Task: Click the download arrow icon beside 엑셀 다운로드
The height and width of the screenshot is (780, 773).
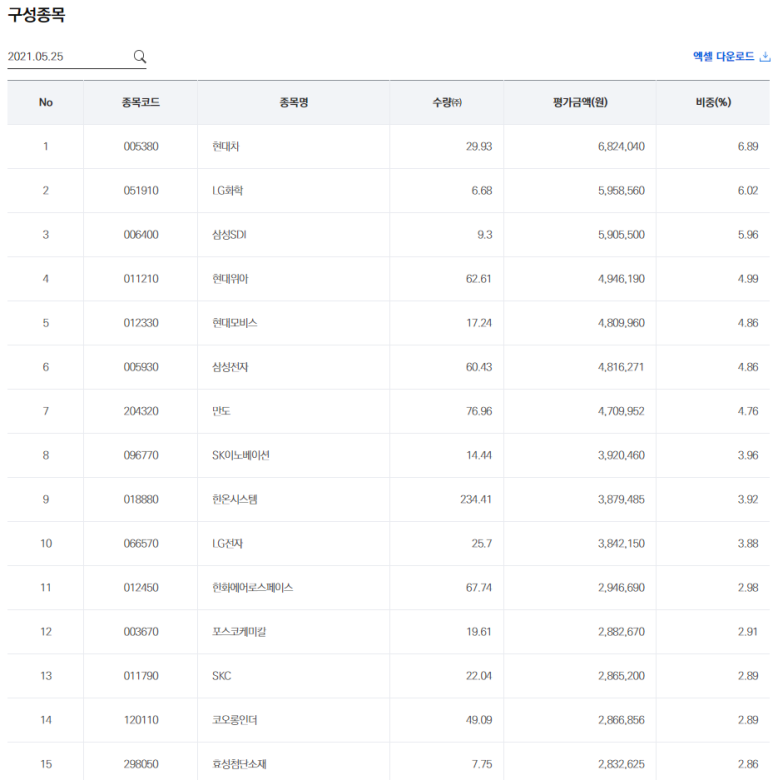Action: [x=765, y=56]
